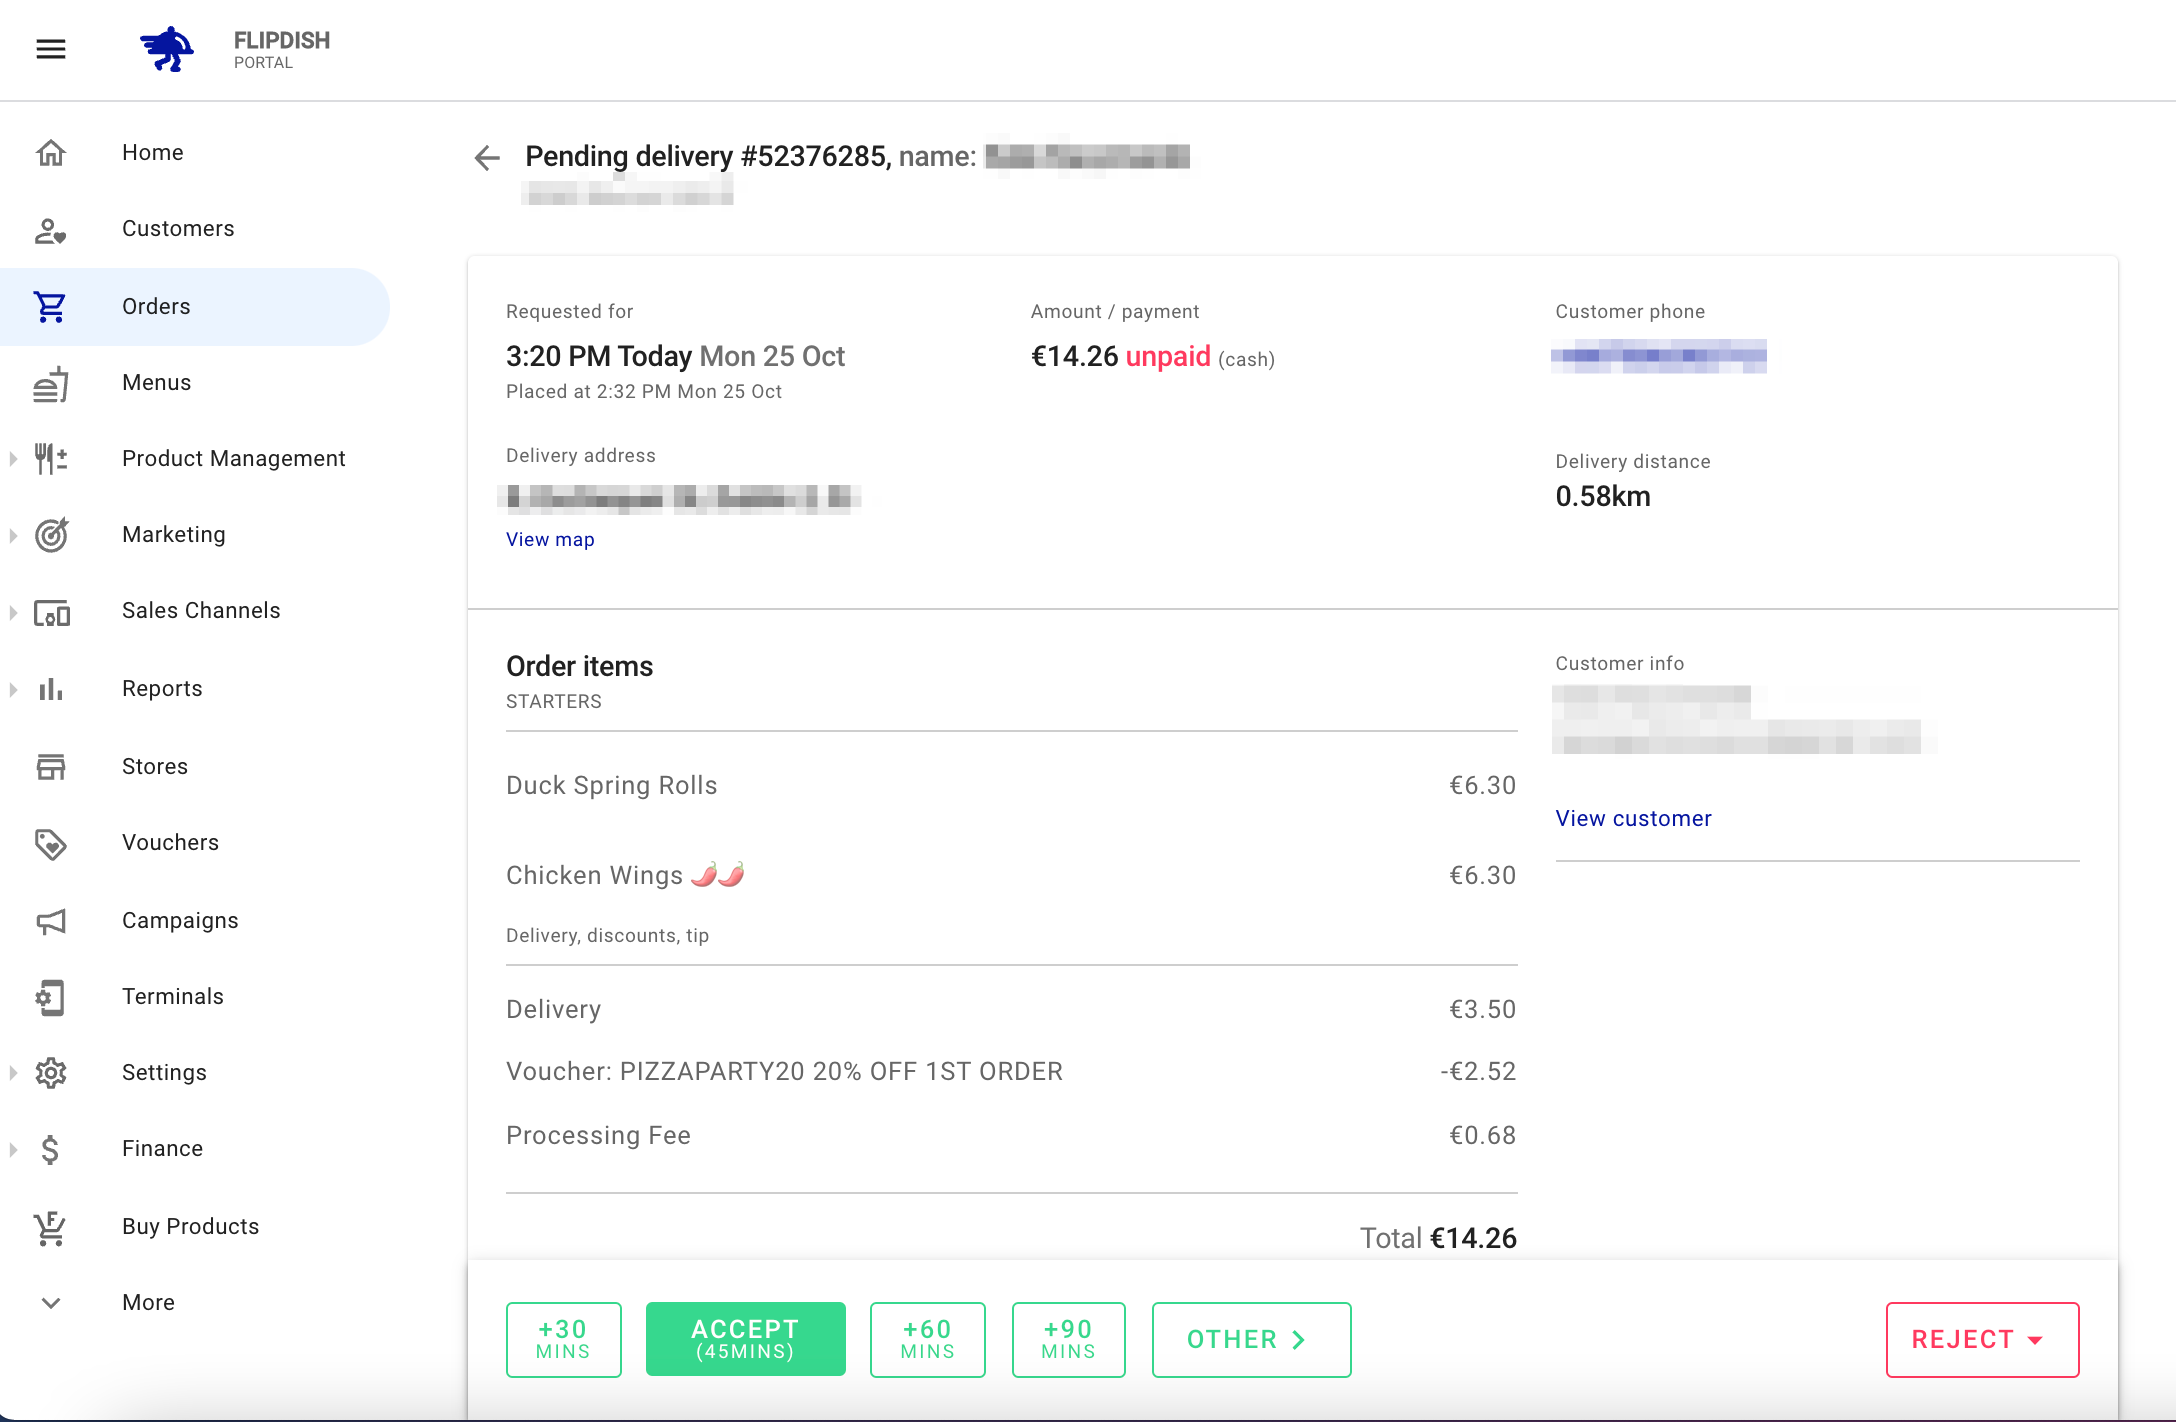Open the Reject dropdown button
This screenshot has height=1422, width=2176.
pyautogui.click(x=1981, y=1340)
